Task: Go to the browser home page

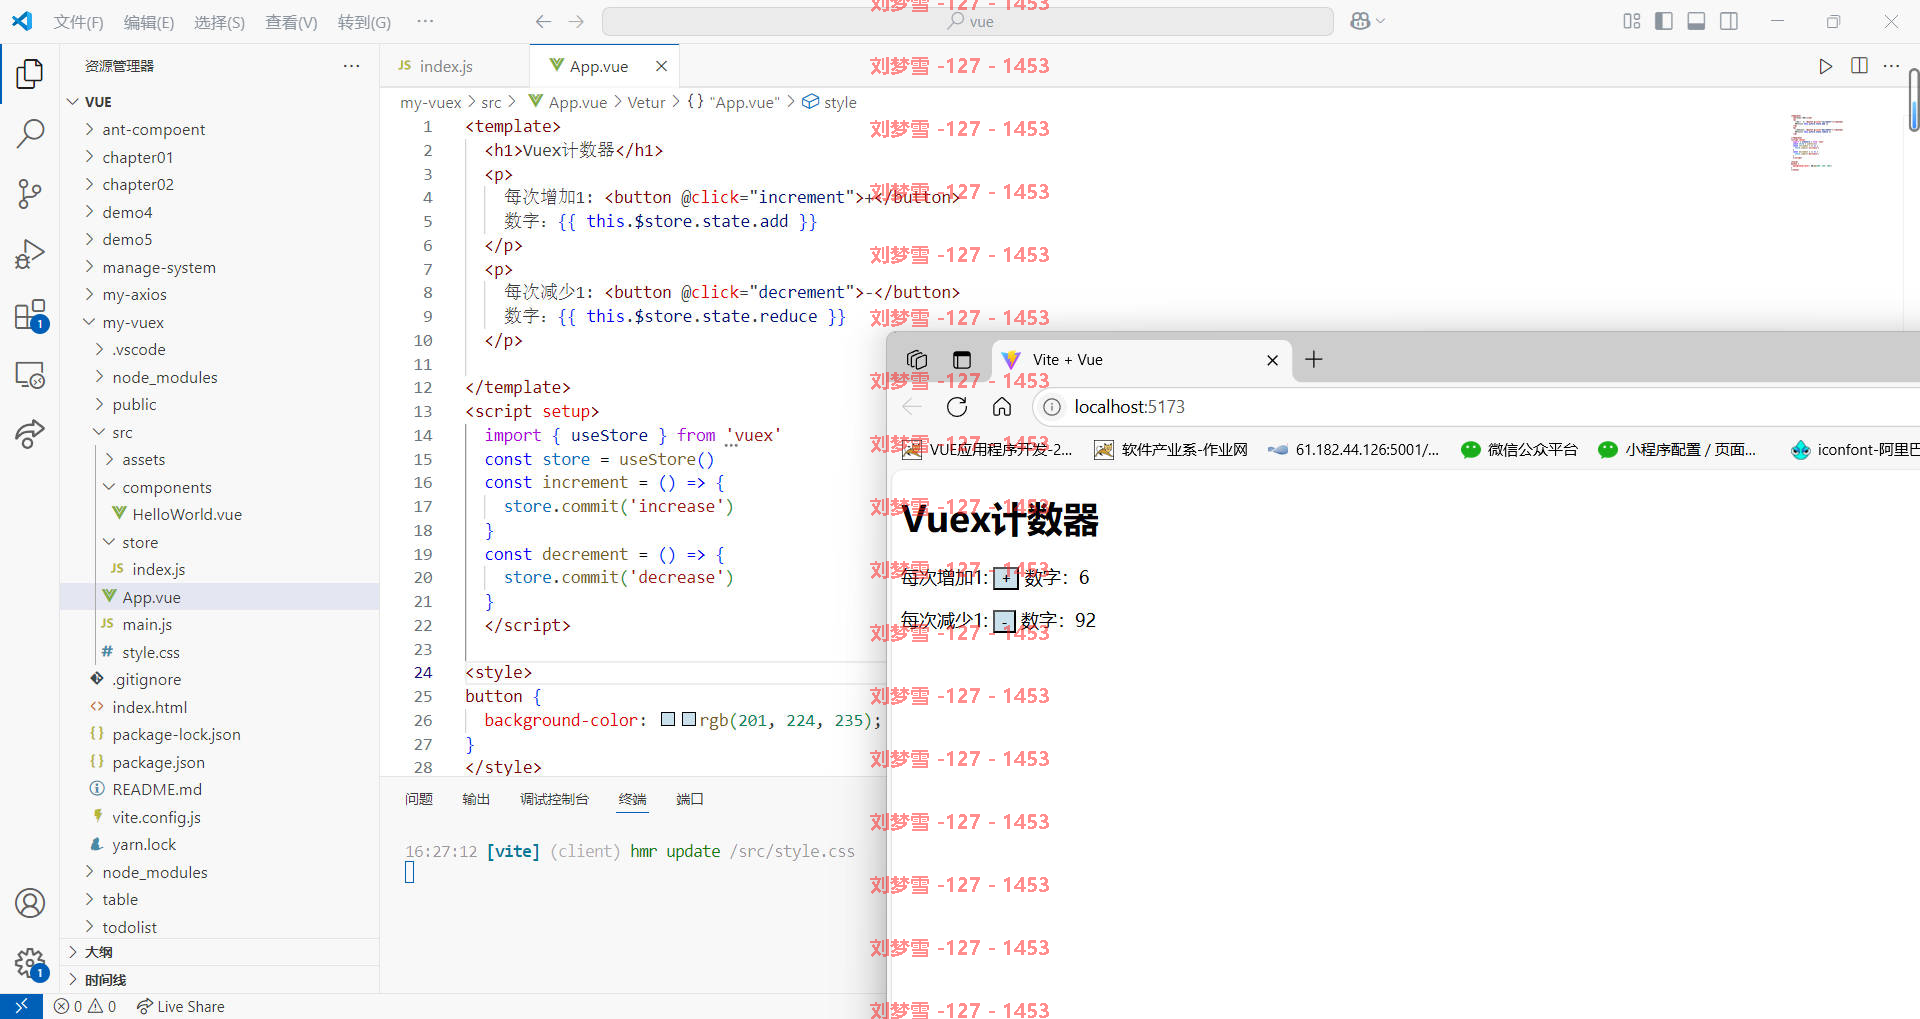Action: pos(1001,407)
